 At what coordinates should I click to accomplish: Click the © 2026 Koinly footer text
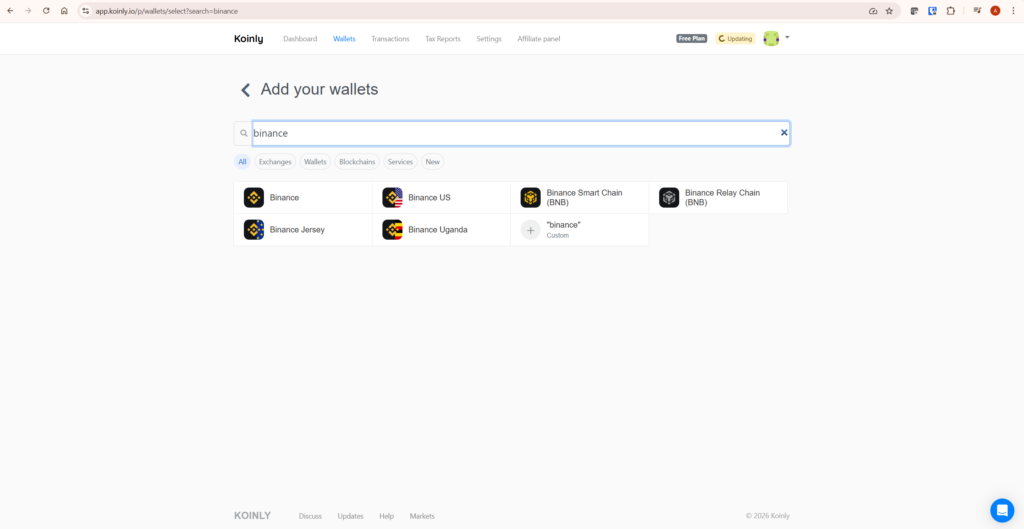(767, 516)
